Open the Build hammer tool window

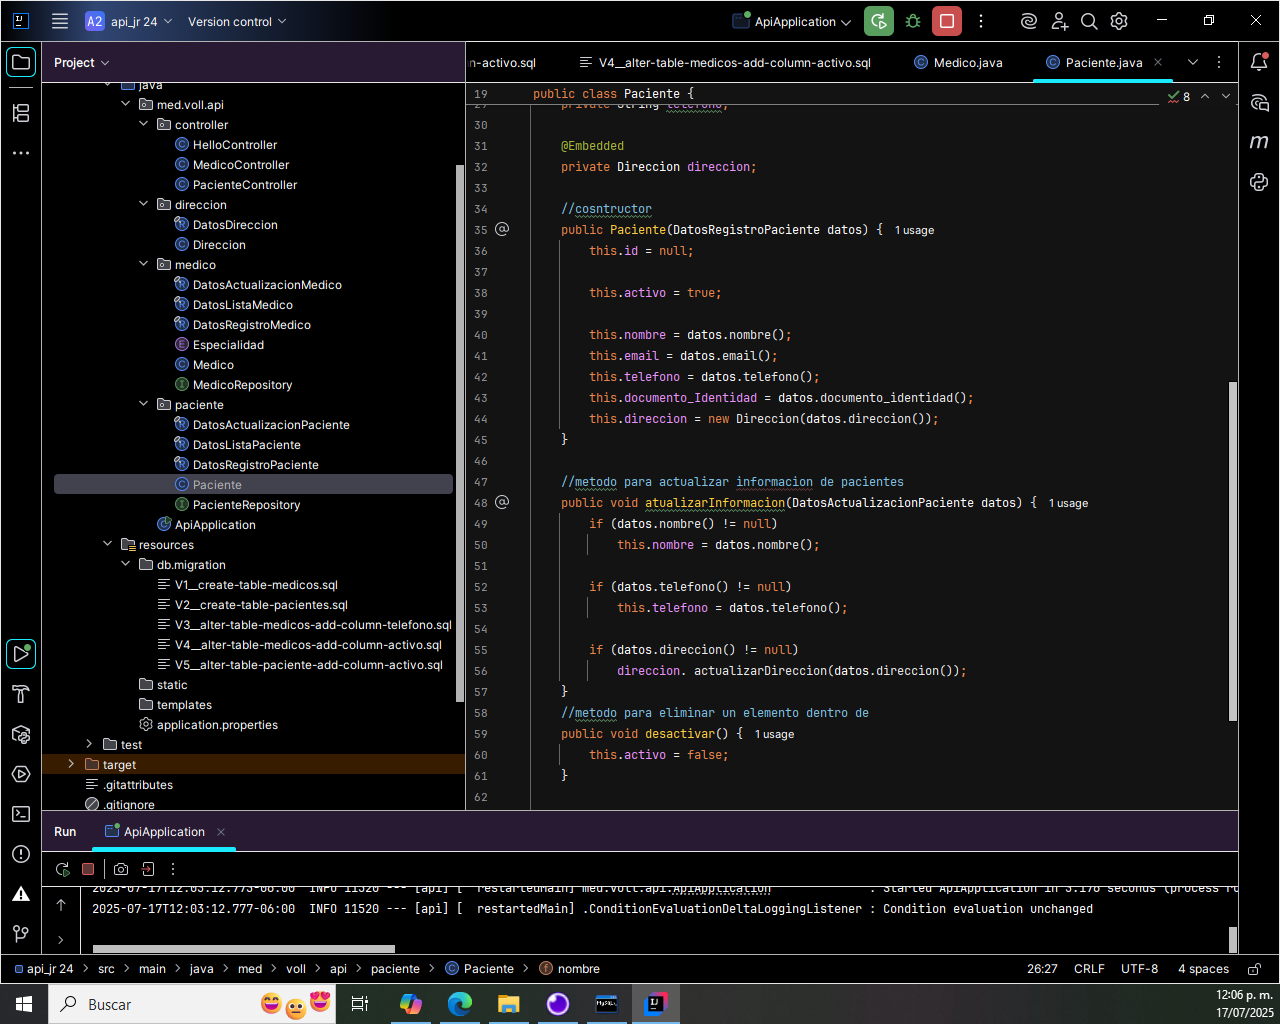pos(21,694)
